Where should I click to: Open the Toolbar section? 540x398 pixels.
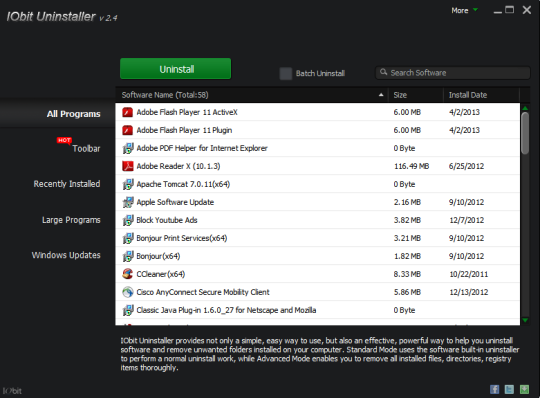coord(86,149)
